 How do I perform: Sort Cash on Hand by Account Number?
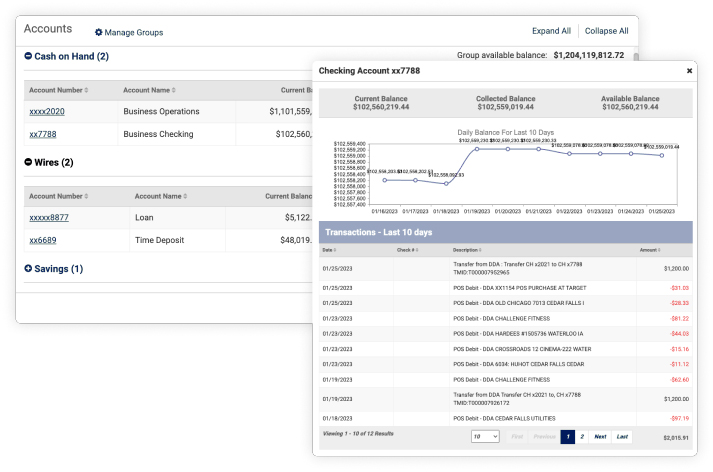59,90
